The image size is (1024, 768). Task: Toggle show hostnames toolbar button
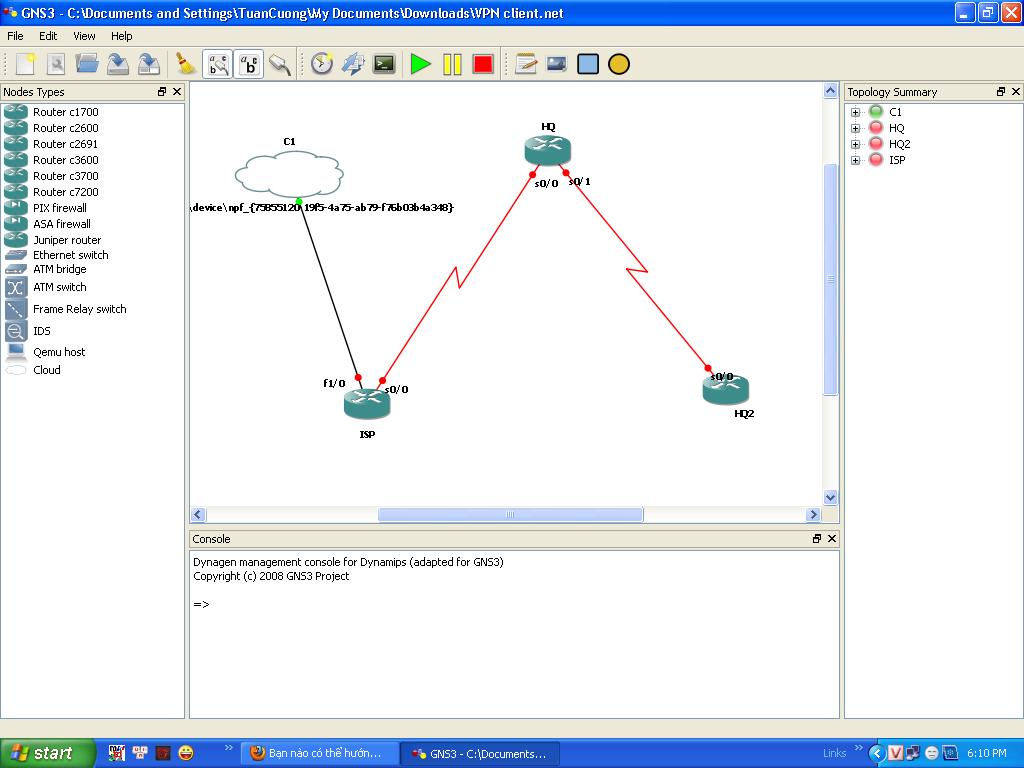pyautogui.click(x=250, y=64)
